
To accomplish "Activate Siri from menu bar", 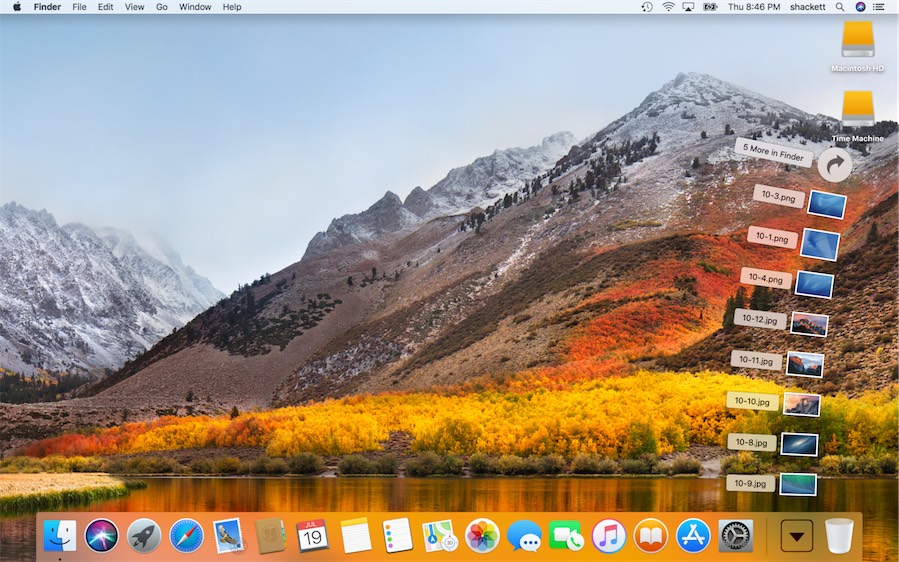I will [x=860, y=7].
